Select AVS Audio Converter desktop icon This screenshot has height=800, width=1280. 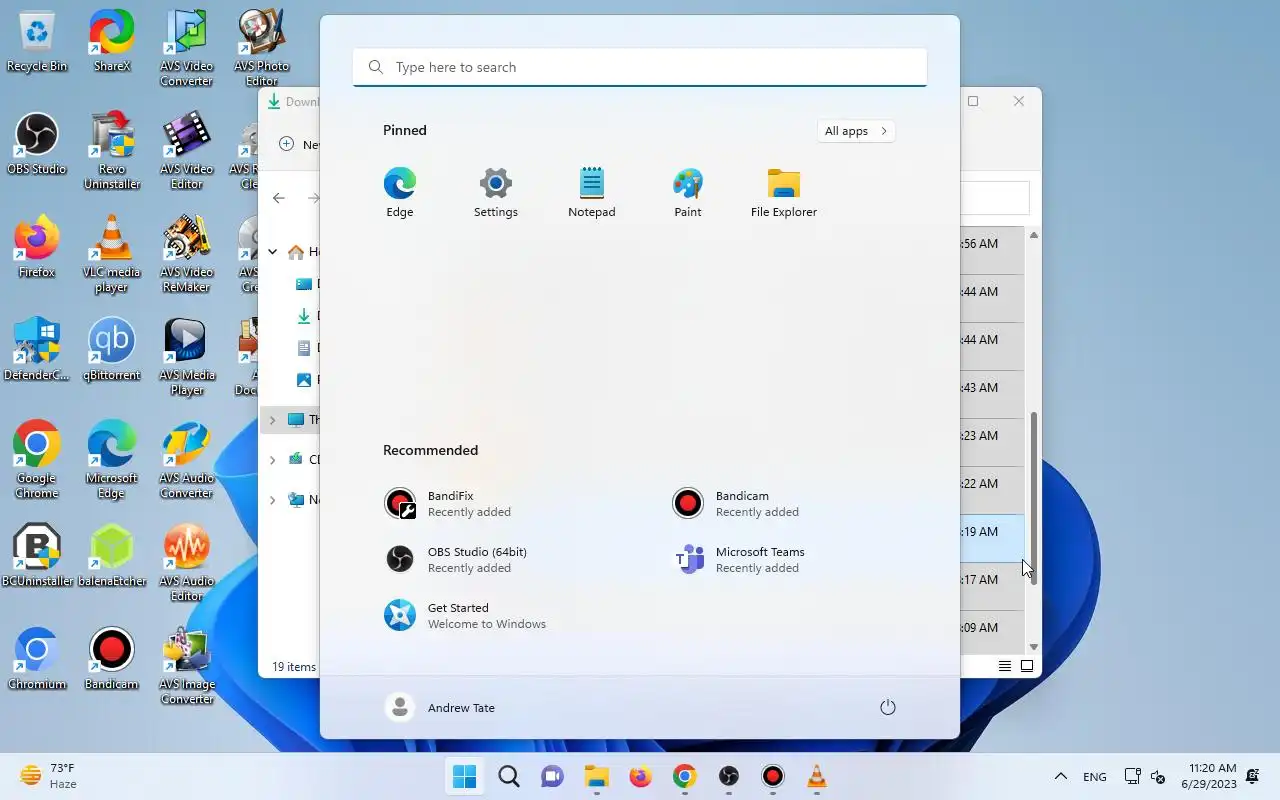pos(186,461)
